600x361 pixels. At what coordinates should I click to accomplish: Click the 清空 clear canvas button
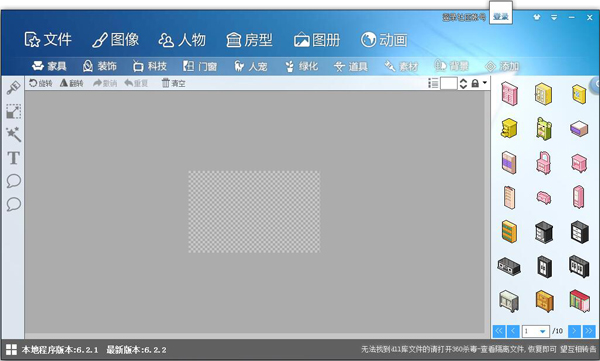click(x=173, y=83)
